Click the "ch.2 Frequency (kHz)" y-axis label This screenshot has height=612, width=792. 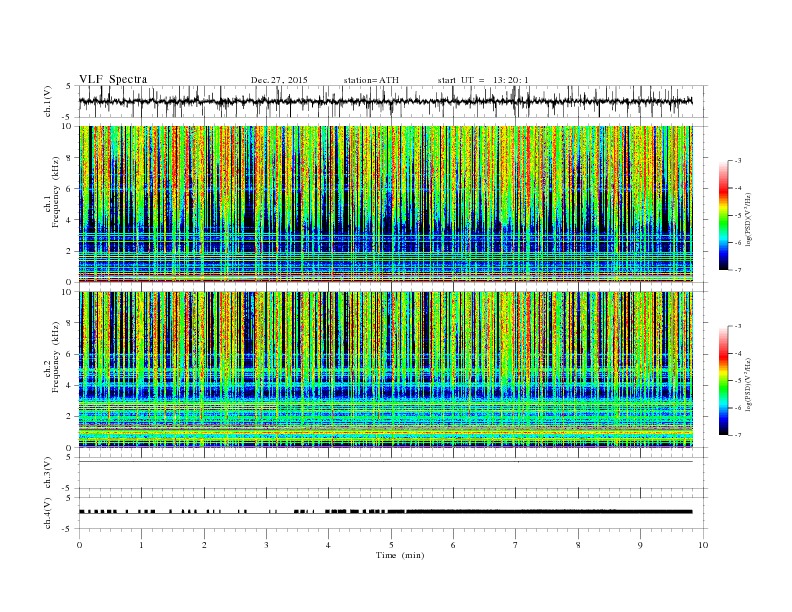click(x=52, y=356)
